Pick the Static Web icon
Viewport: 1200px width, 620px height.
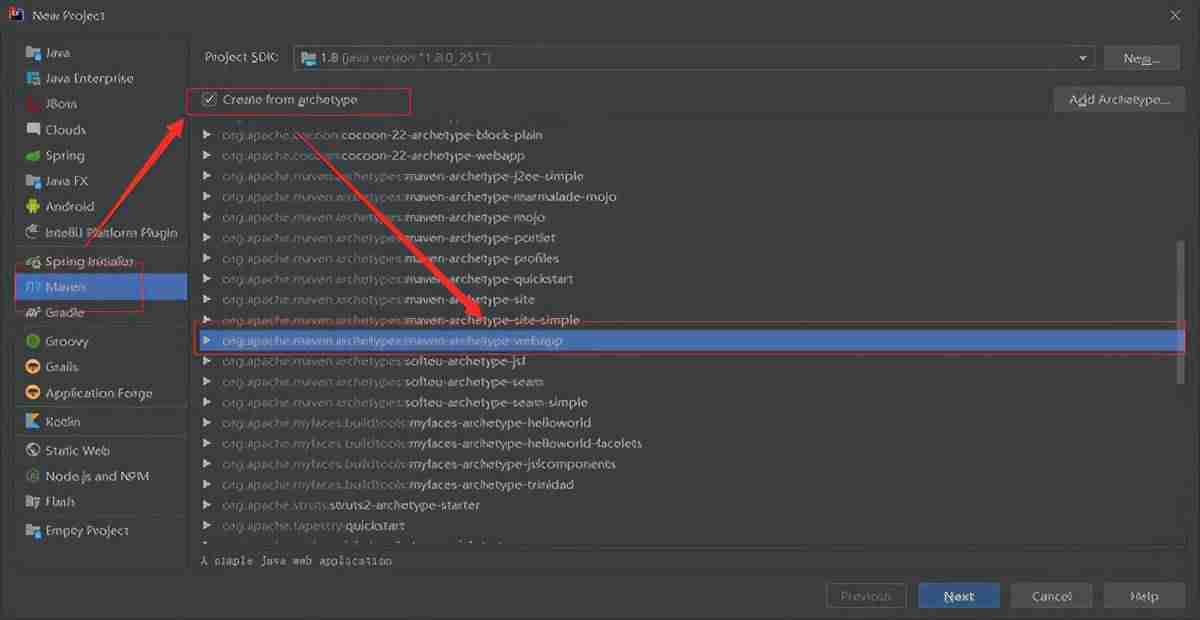point(33,451)
